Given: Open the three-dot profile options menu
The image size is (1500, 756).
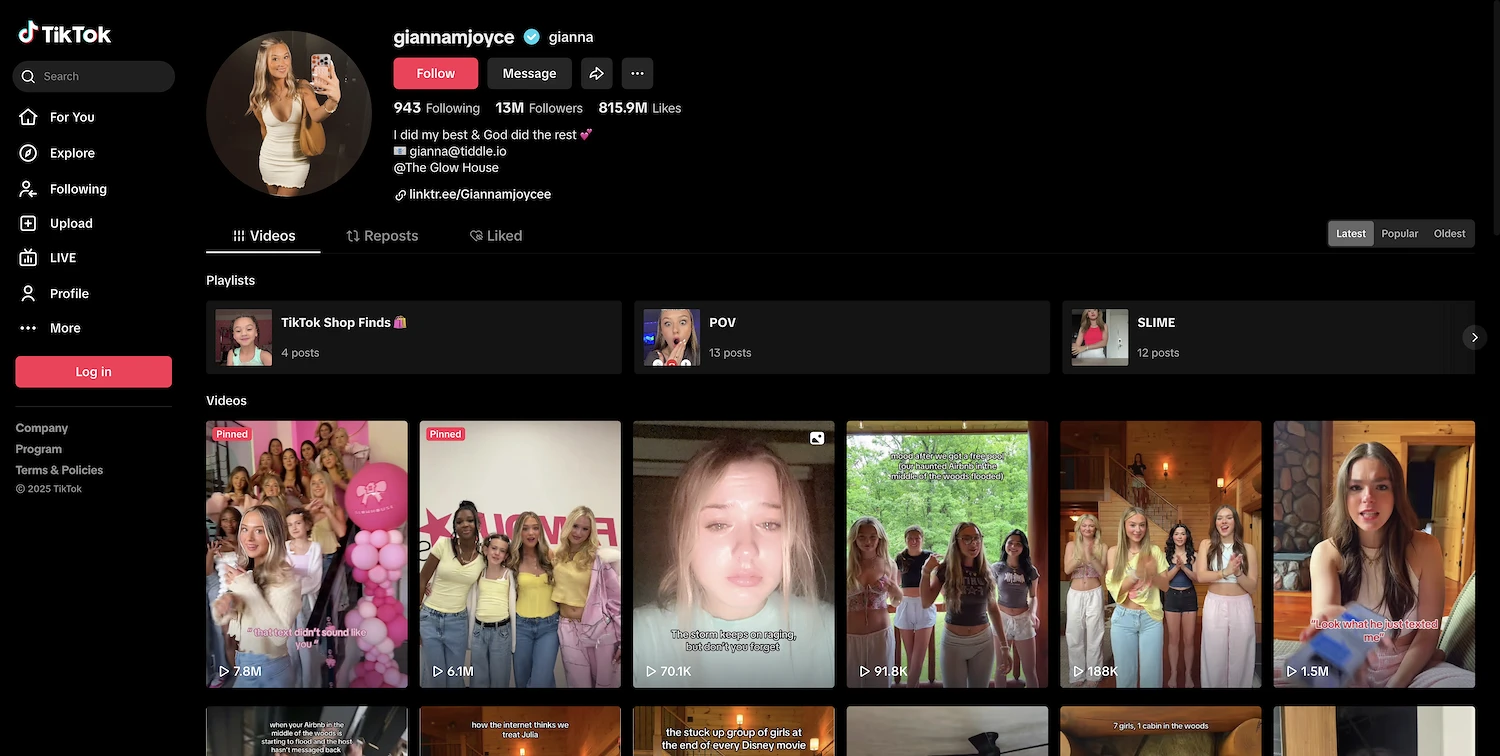Looking at the screenshot, I should (637, 73).
